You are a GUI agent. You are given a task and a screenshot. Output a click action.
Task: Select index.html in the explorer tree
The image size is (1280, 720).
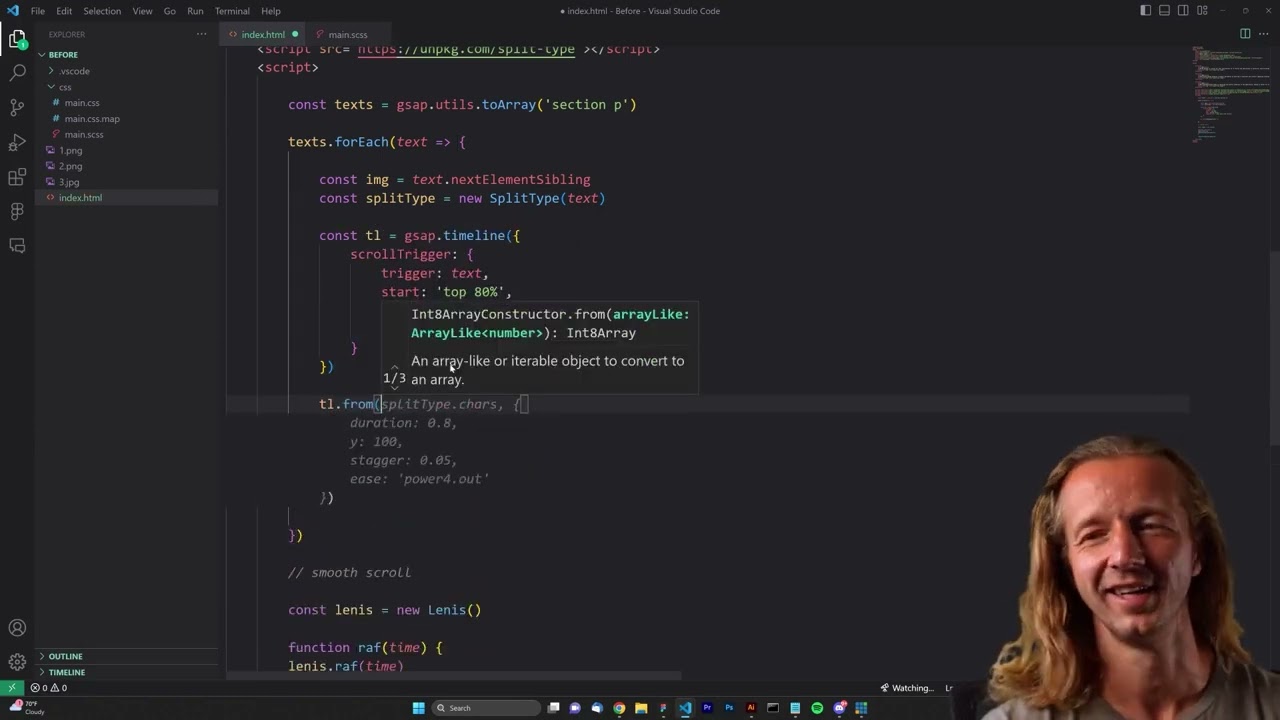(x=127, y=198)
